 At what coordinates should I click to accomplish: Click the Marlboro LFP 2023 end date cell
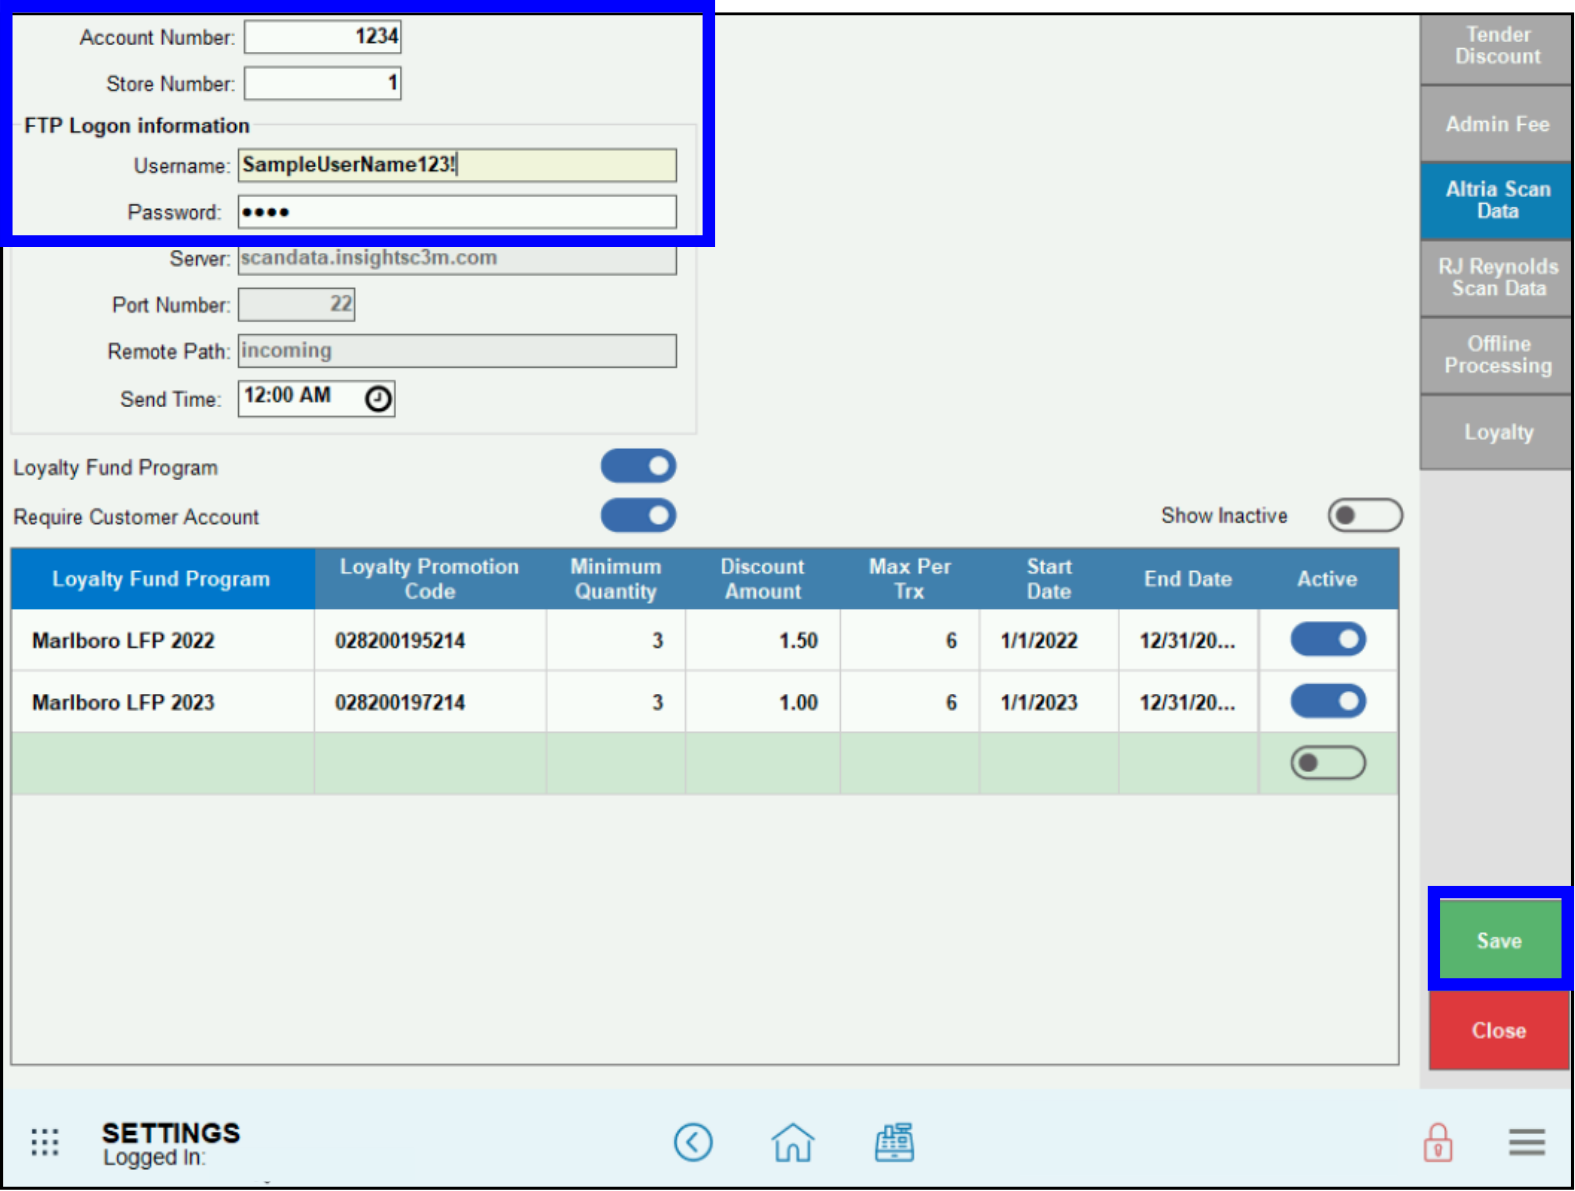[x=1188, y=703]
